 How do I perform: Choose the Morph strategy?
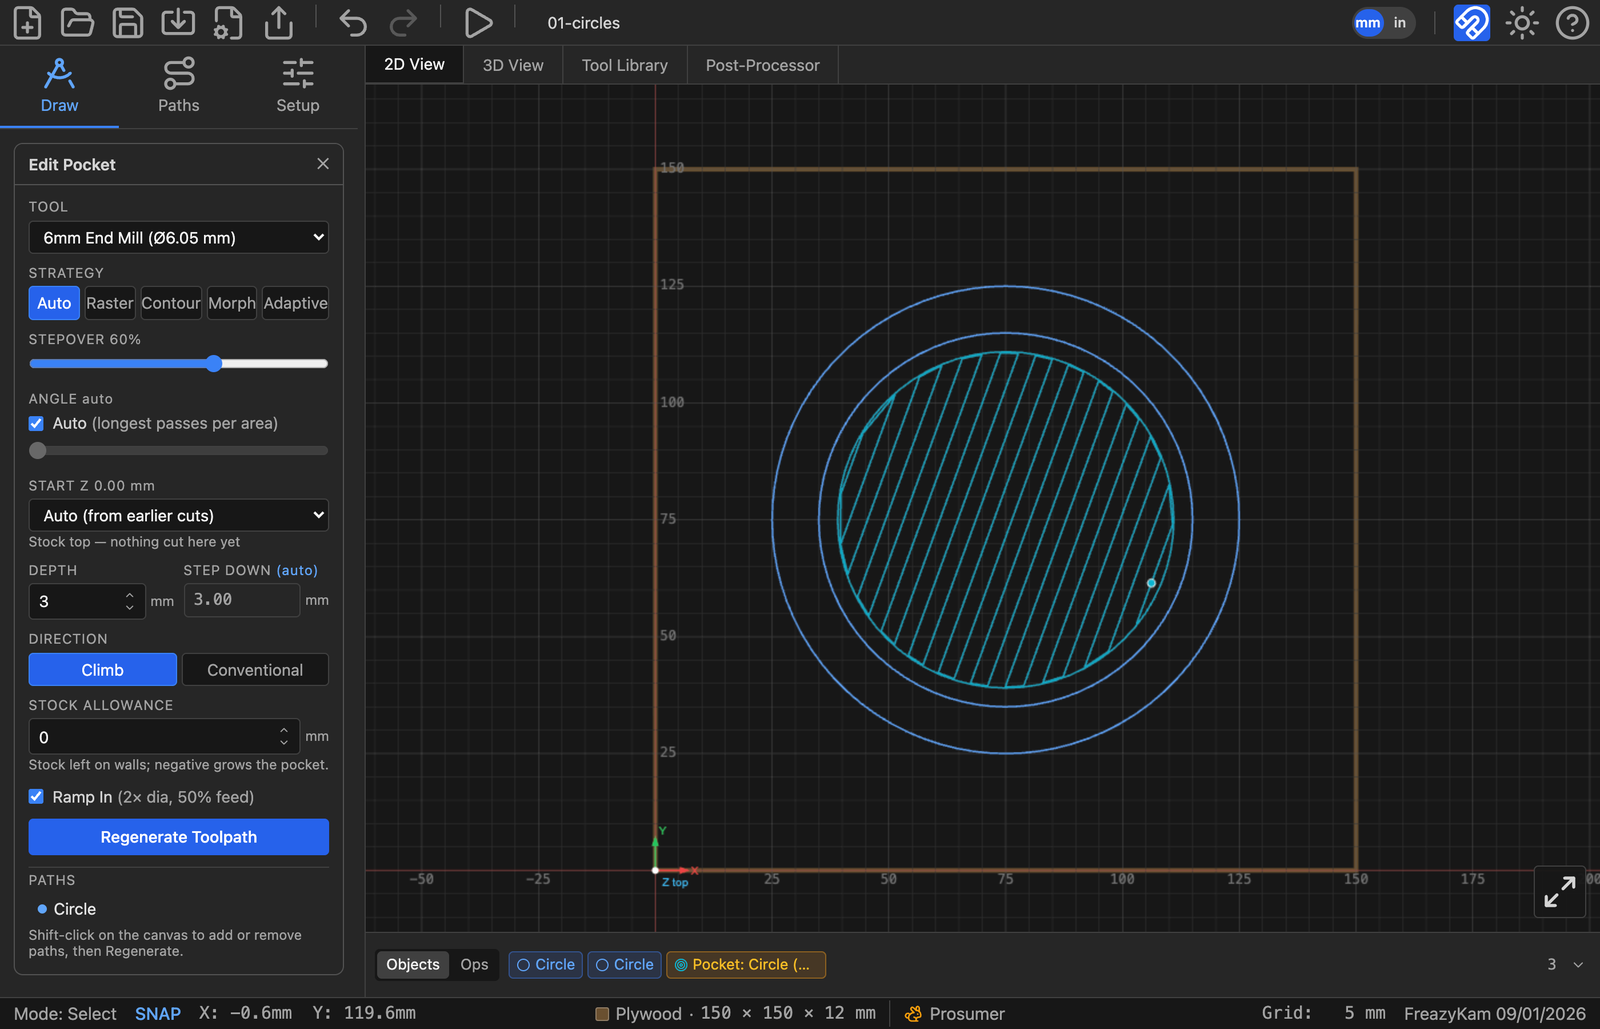click(x=232, y=303)
